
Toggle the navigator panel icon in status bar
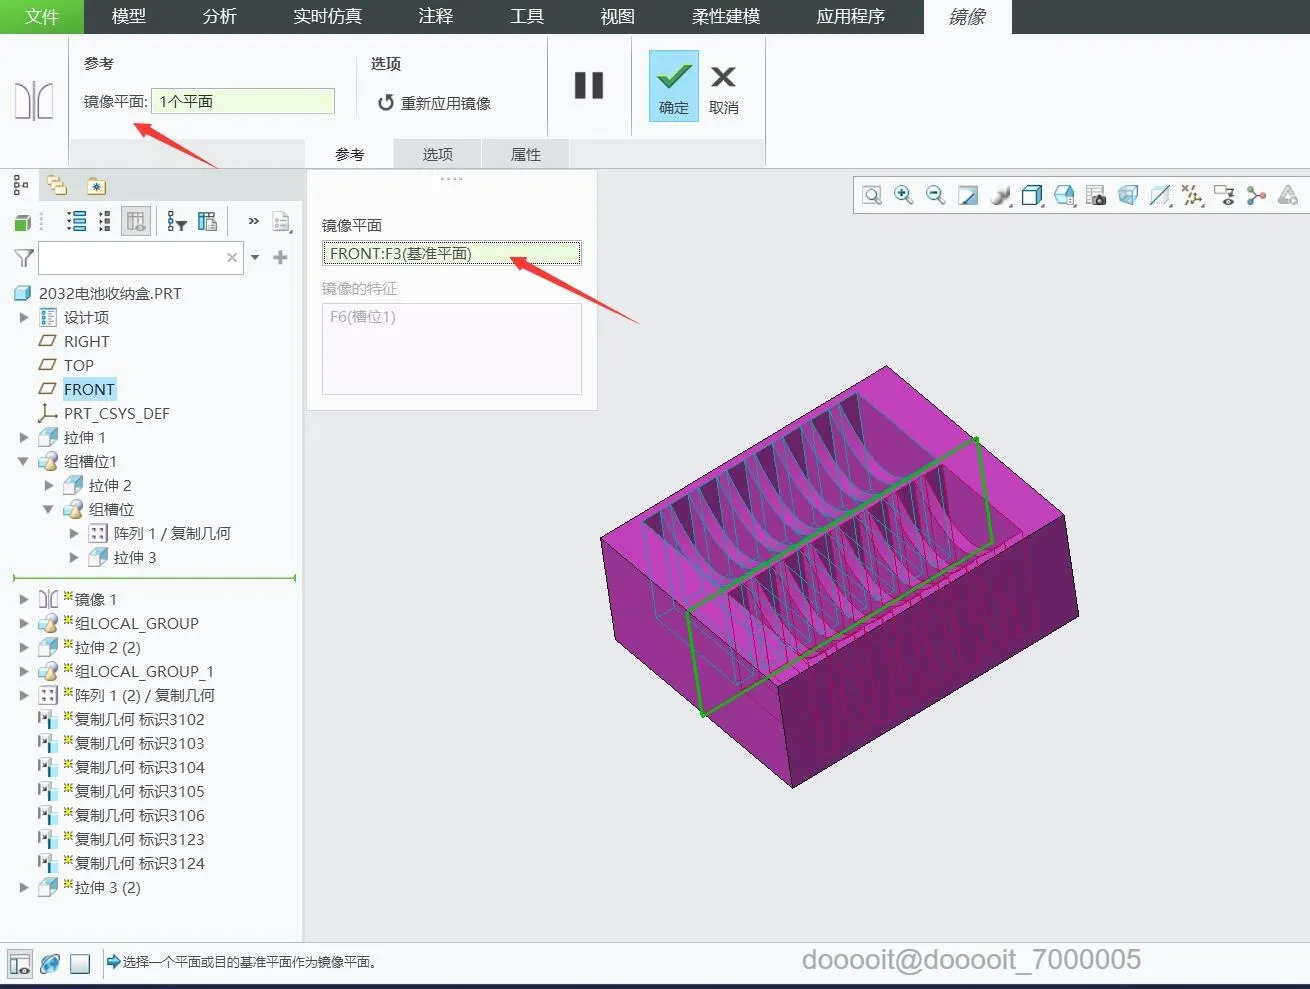coord(19,963)
